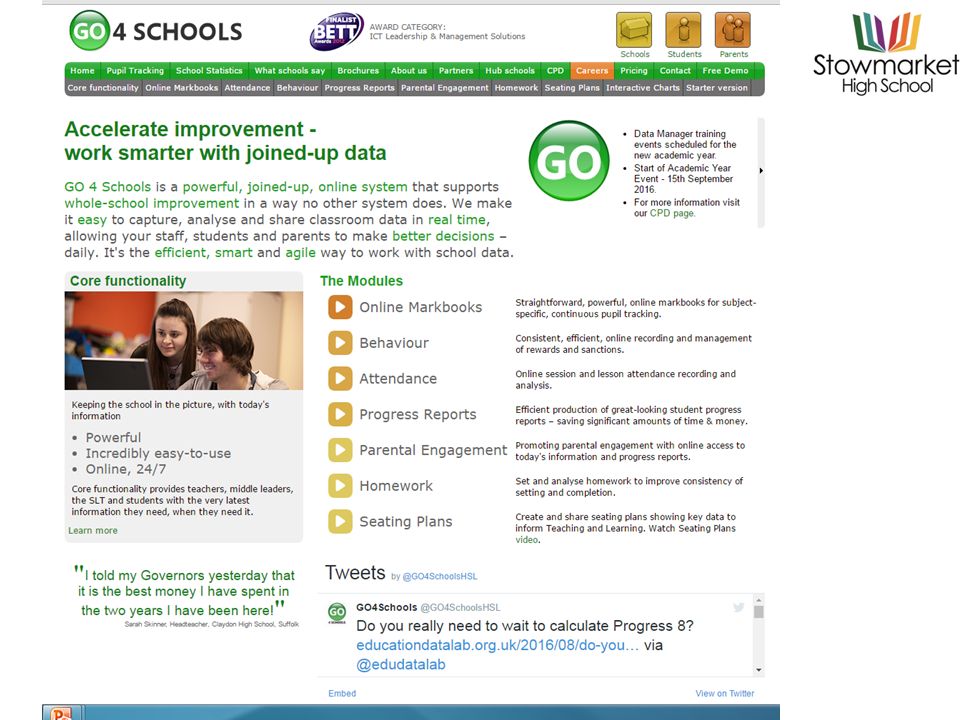
Task: Click the Attendance module play icon
Action: click(340, 378)
